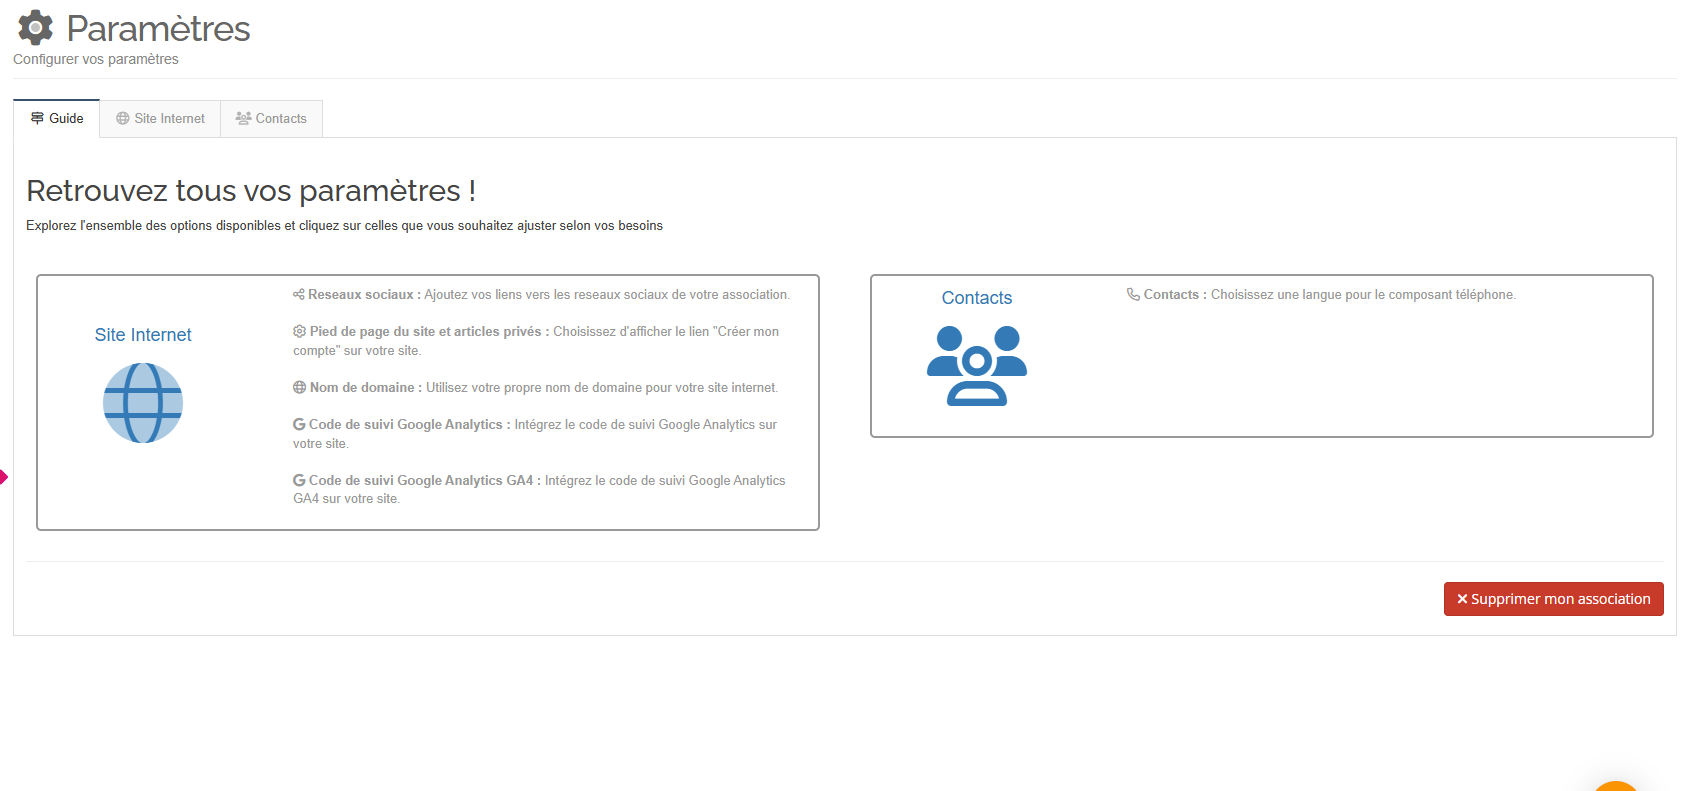The height and width of the screenshot is (791, 1691).
Task: Select the Nom de domaine text label
Action: (362, 388)
